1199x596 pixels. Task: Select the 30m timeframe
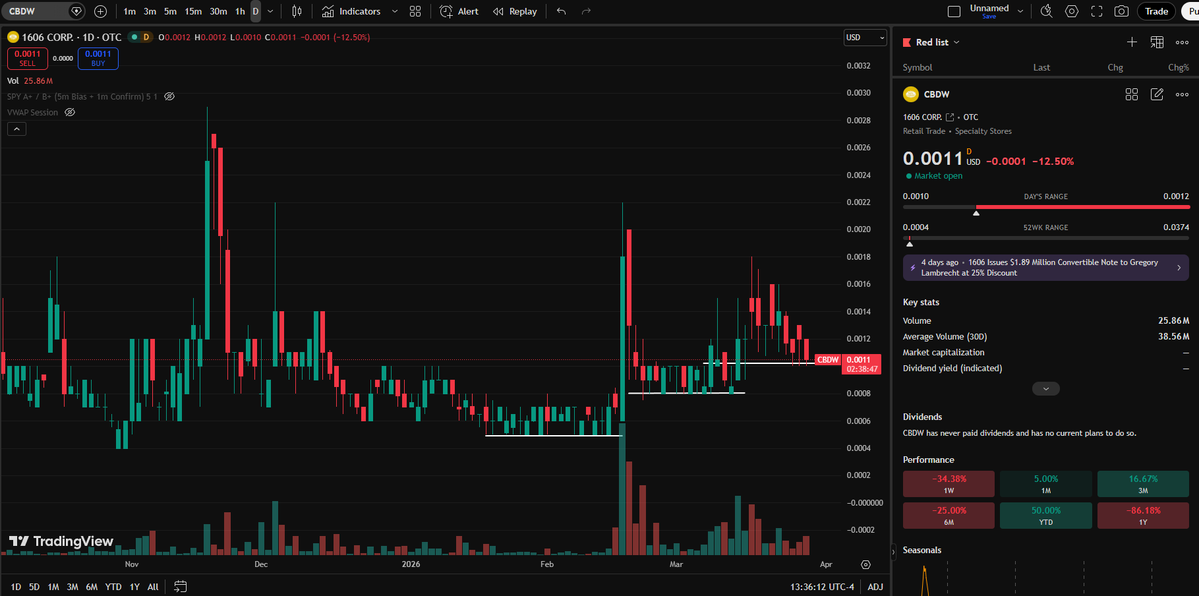click(218, 11)
